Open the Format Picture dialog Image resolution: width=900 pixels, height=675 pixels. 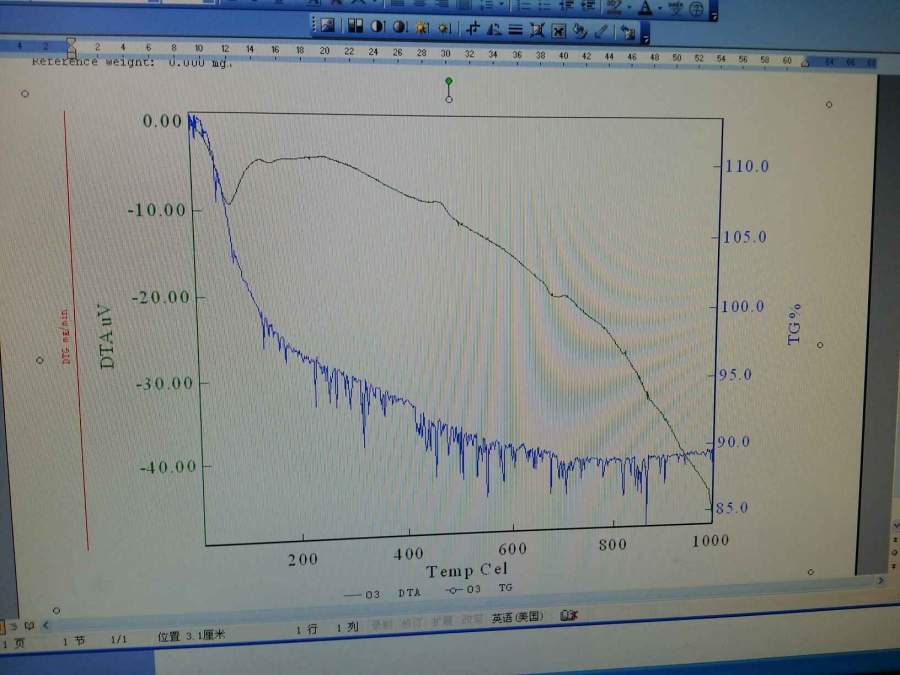pos(580,31)
